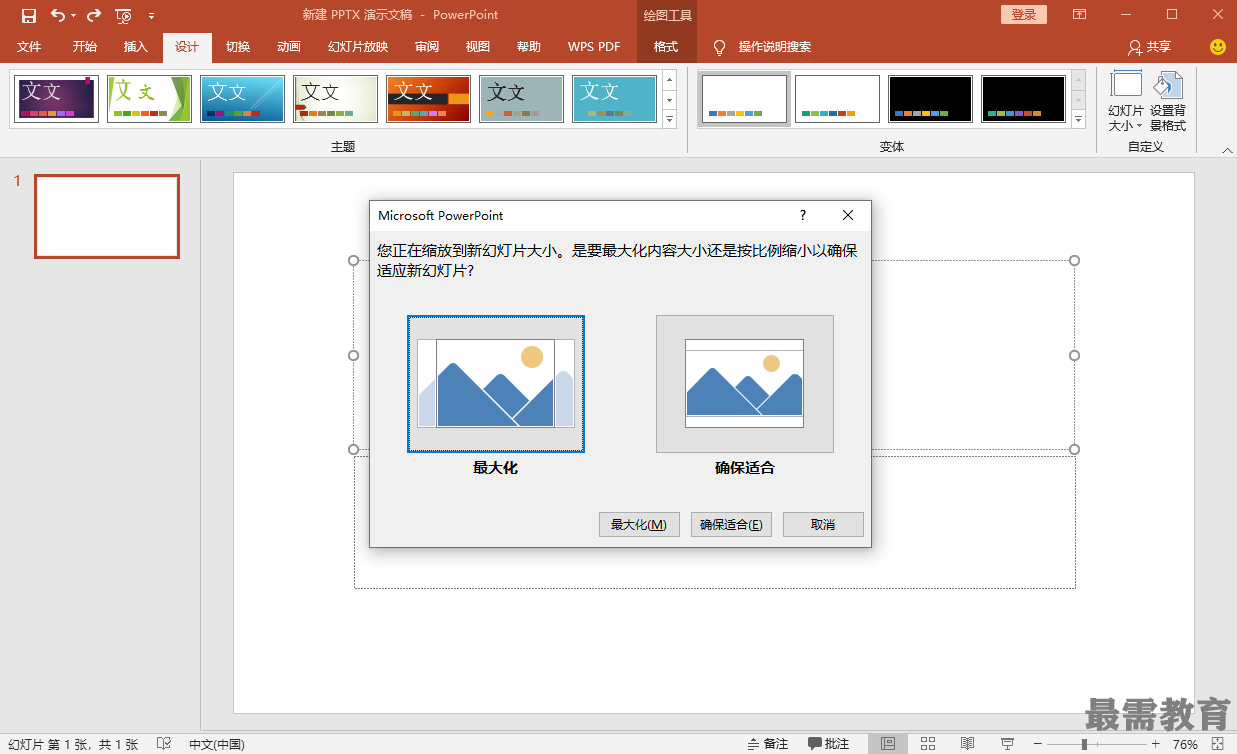
Task: Click the 确保适合(E) button
Action: click(731, 525)
